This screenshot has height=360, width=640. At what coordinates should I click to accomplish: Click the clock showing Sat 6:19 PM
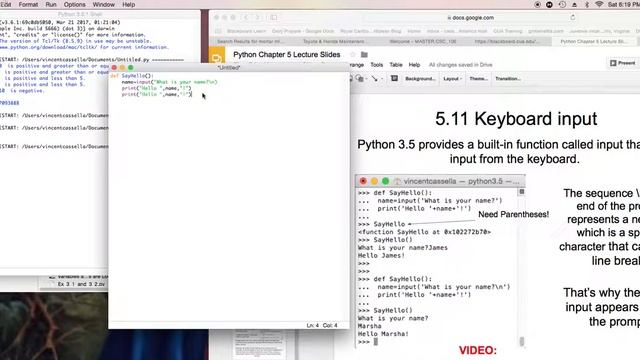pyautogui.click(x=624, y=4)
